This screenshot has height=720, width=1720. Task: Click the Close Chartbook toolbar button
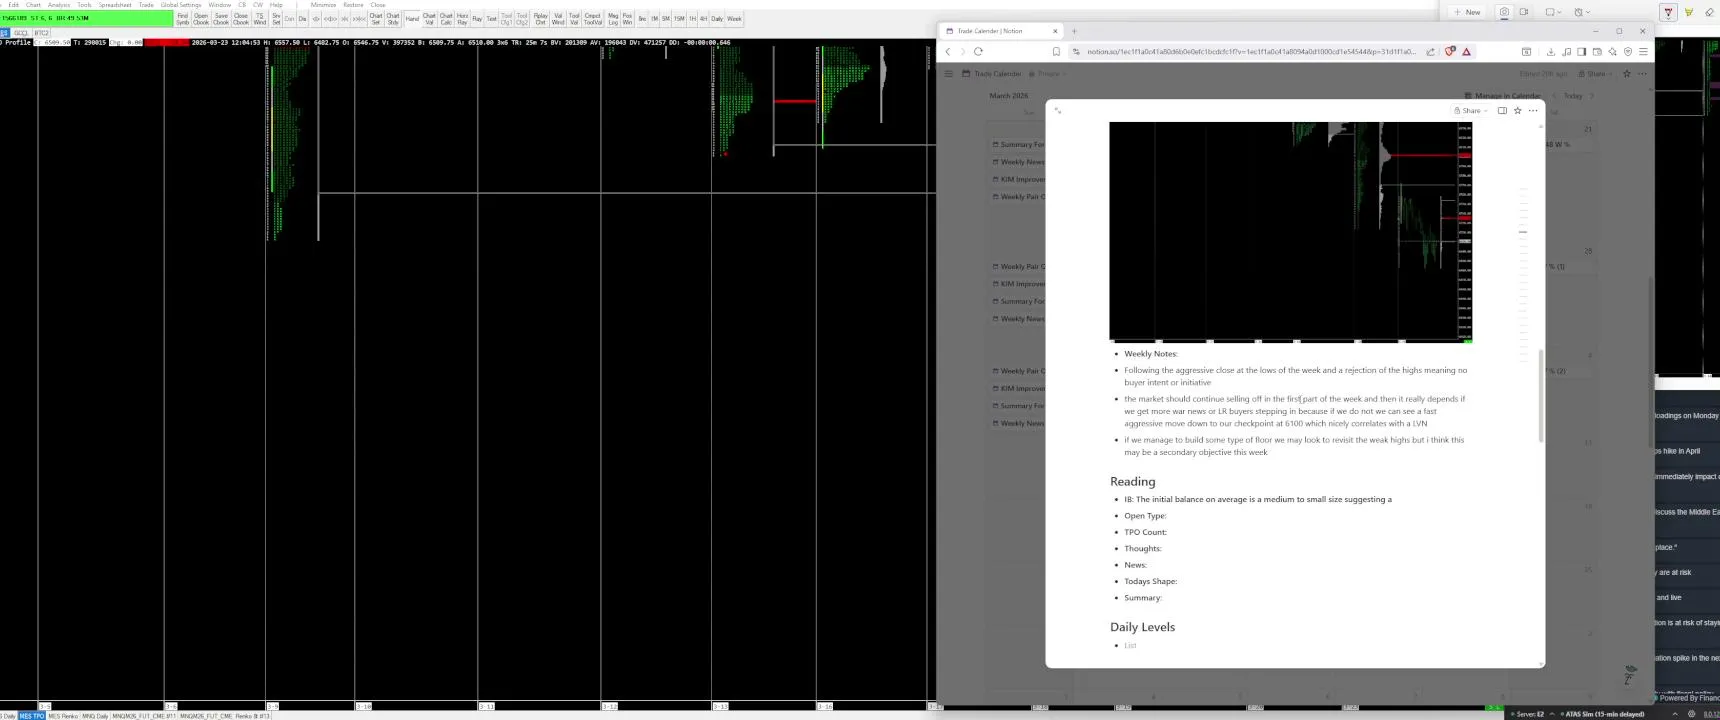[x=241, y=18]
